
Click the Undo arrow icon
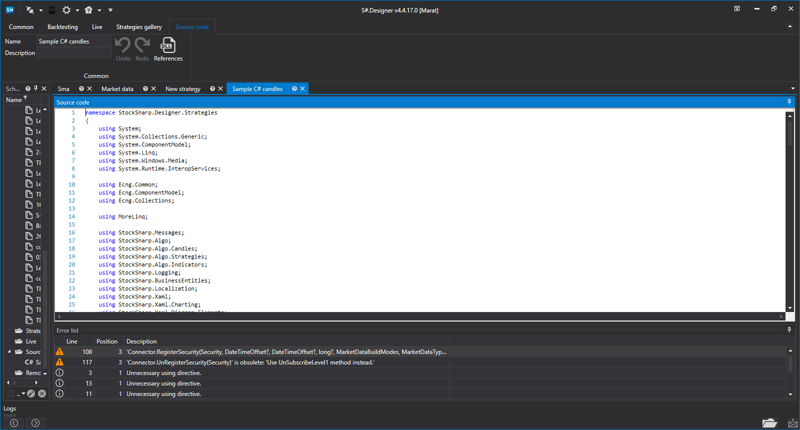pos(123,45)
